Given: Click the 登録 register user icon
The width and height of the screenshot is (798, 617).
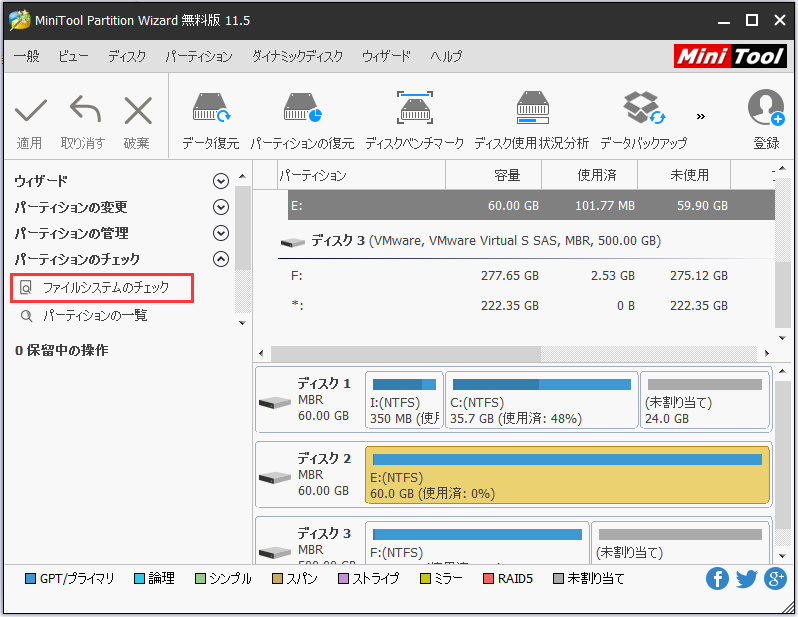Looking at the screenshot, I should [766, 110].
